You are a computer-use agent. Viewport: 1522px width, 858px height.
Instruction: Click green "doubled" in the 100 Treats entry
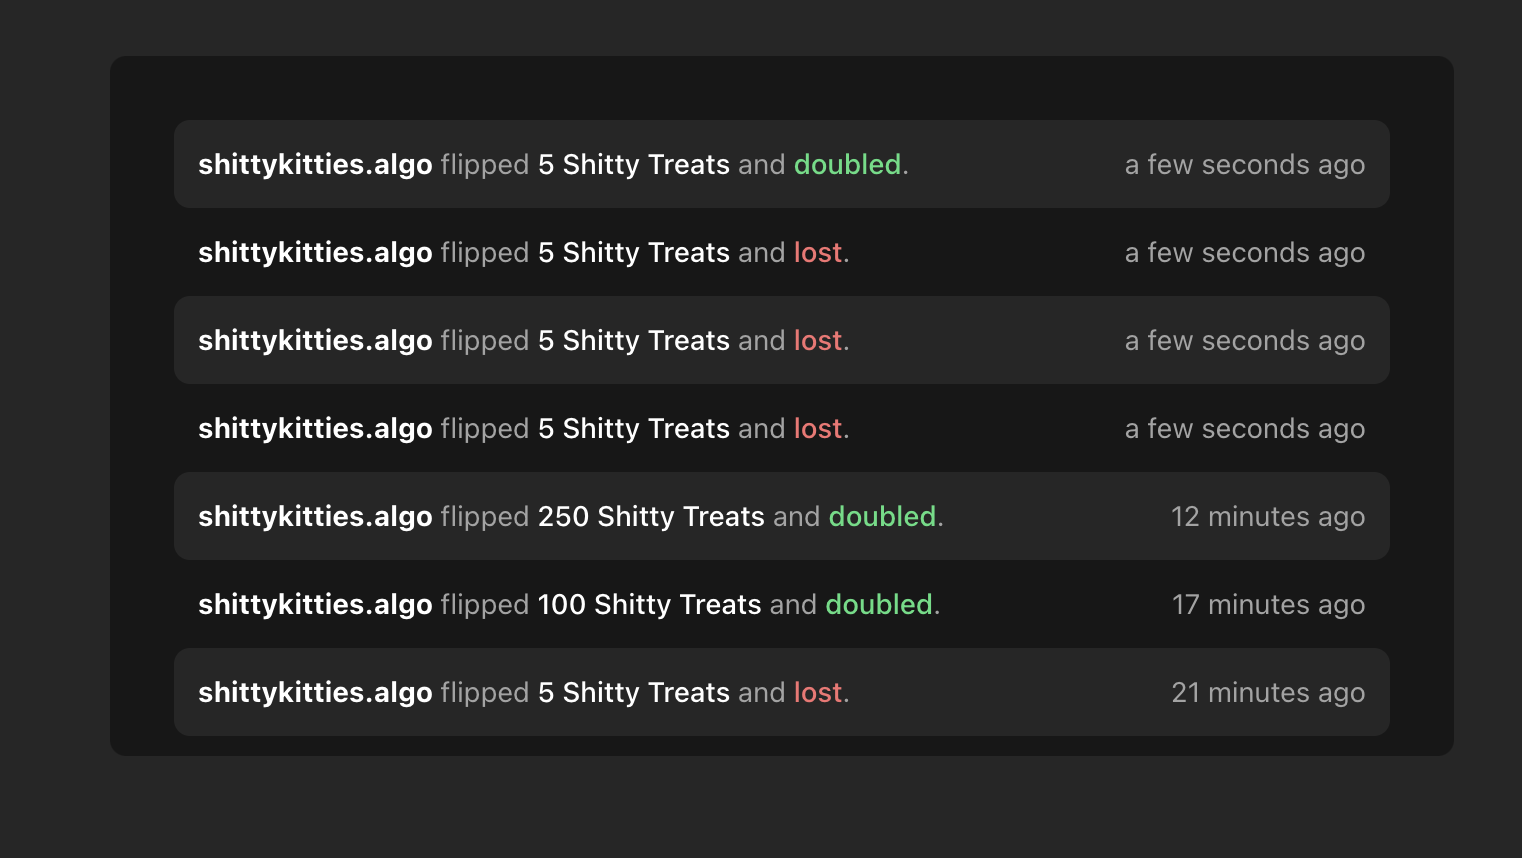point(879,605)
